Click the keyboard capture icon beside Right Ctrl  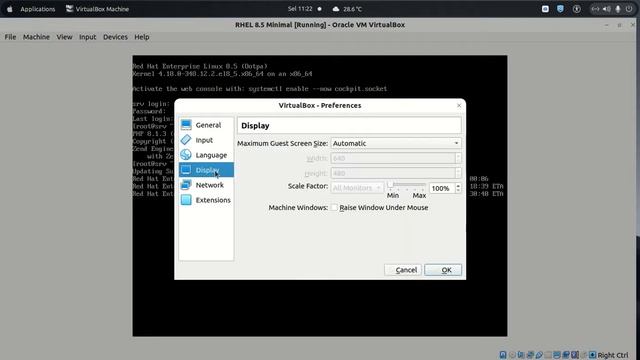(593, 355)
